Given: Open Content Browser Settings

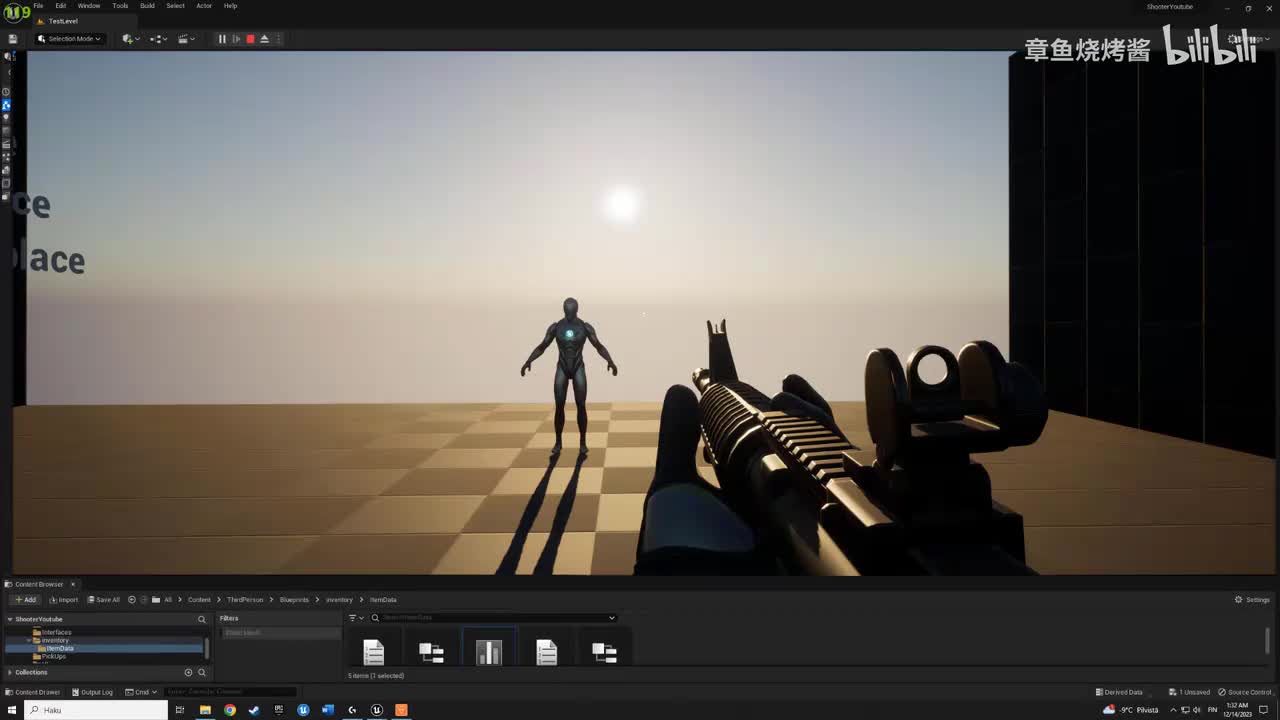Looking at the screenshot, I should click(1252, 600).
